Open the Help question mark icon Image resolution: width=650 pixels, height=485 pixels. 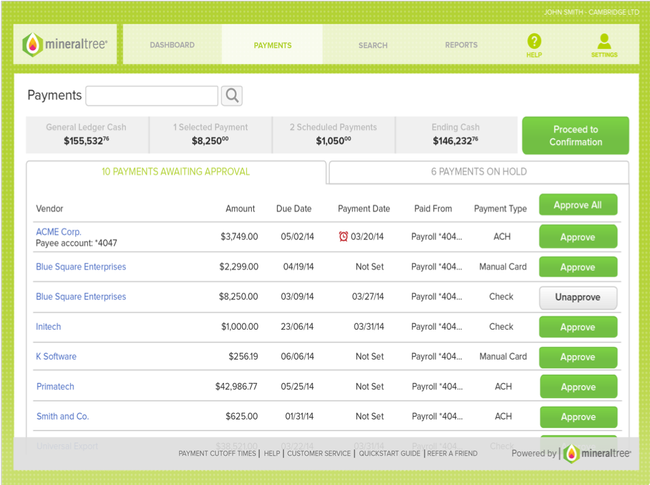(534, 41)
